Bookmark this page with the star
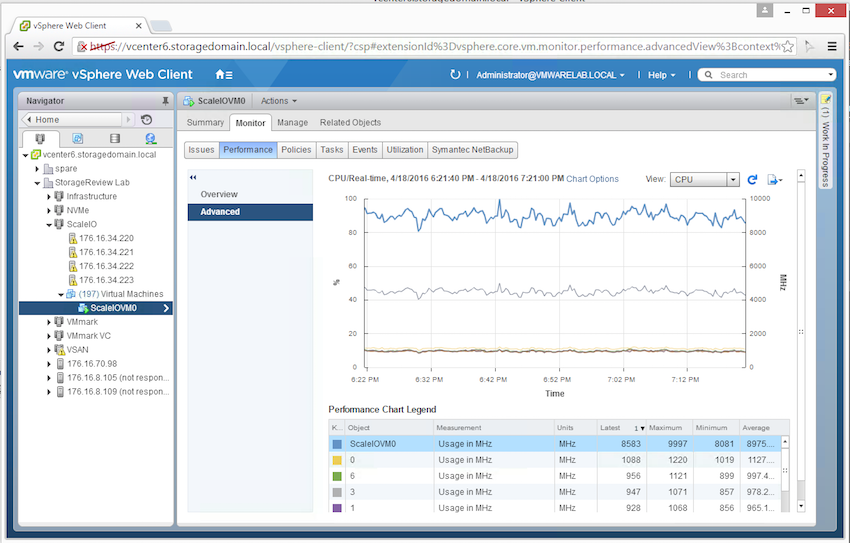The image size is (850, 543). click(x=788, y=47)
